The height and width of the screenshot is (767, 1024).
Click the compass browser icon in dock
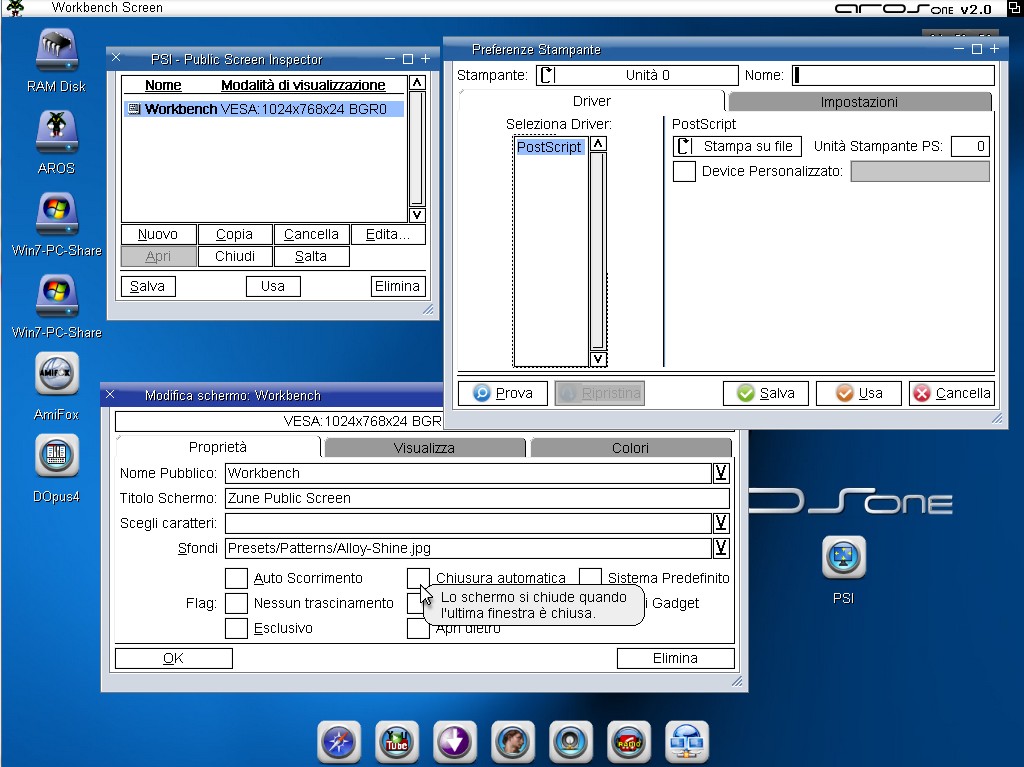[339, 742]
